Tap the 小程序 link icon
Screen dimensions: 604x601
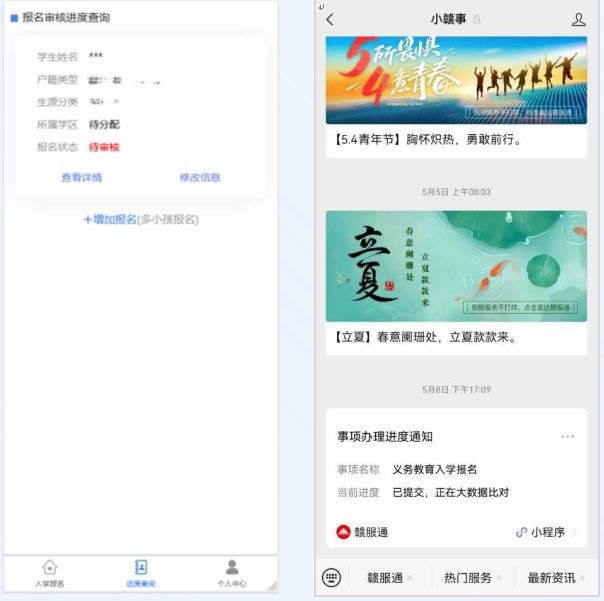(521, 532)
